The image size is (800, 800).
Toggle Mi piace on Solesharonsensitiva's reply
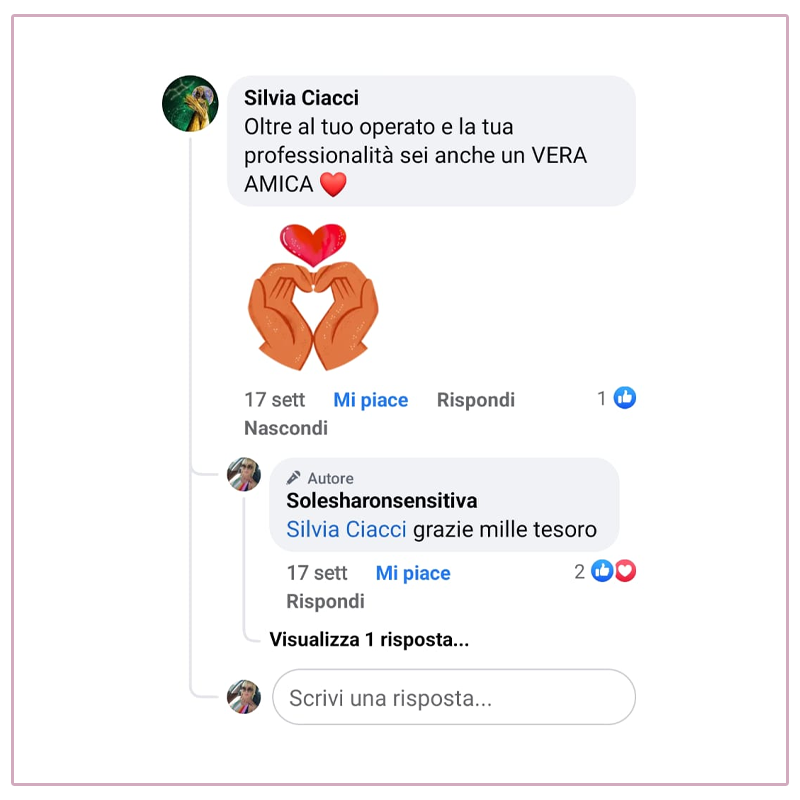point(413,573)
